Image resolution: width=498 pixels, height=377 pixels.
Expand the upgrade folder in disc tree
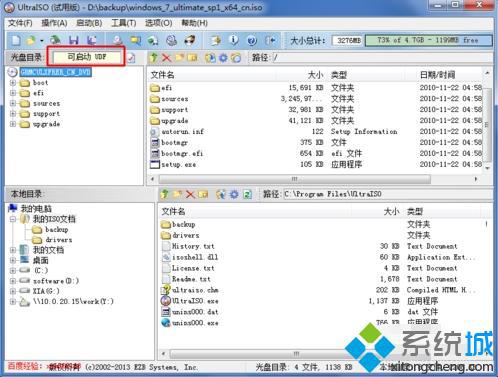[13, 124]
